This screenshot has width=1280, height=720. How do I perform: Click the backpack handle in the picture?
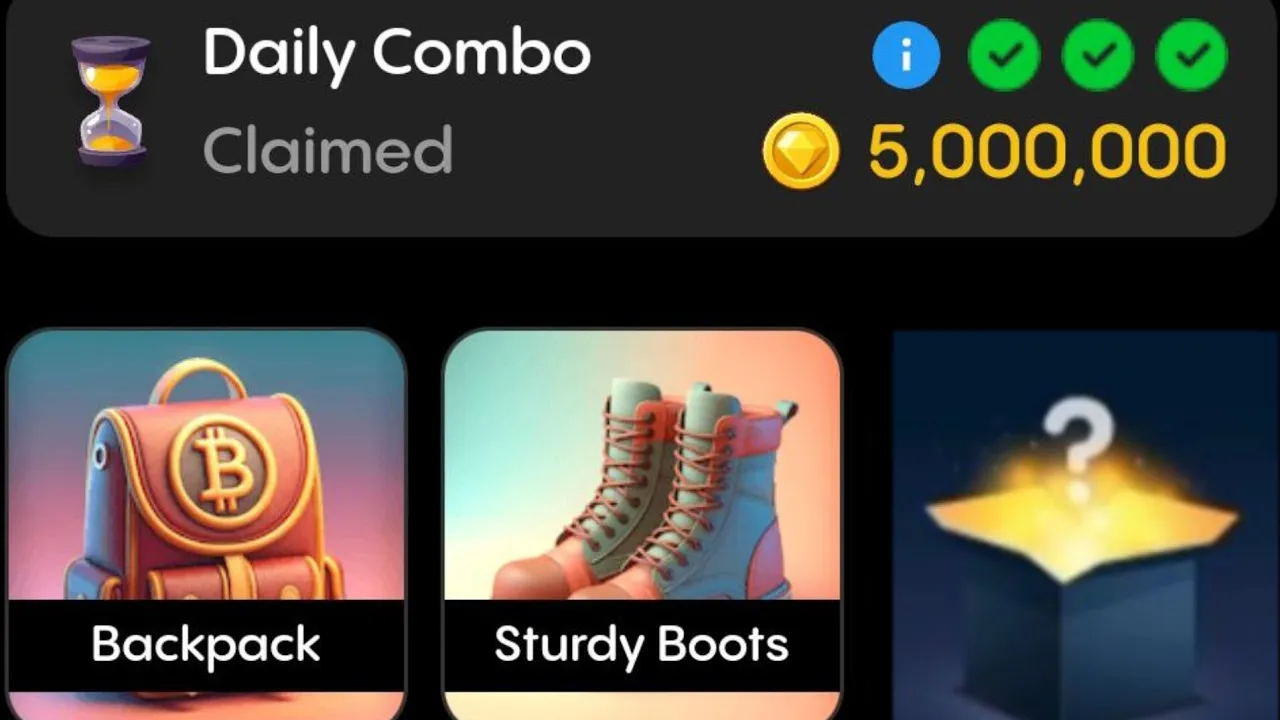202,382
